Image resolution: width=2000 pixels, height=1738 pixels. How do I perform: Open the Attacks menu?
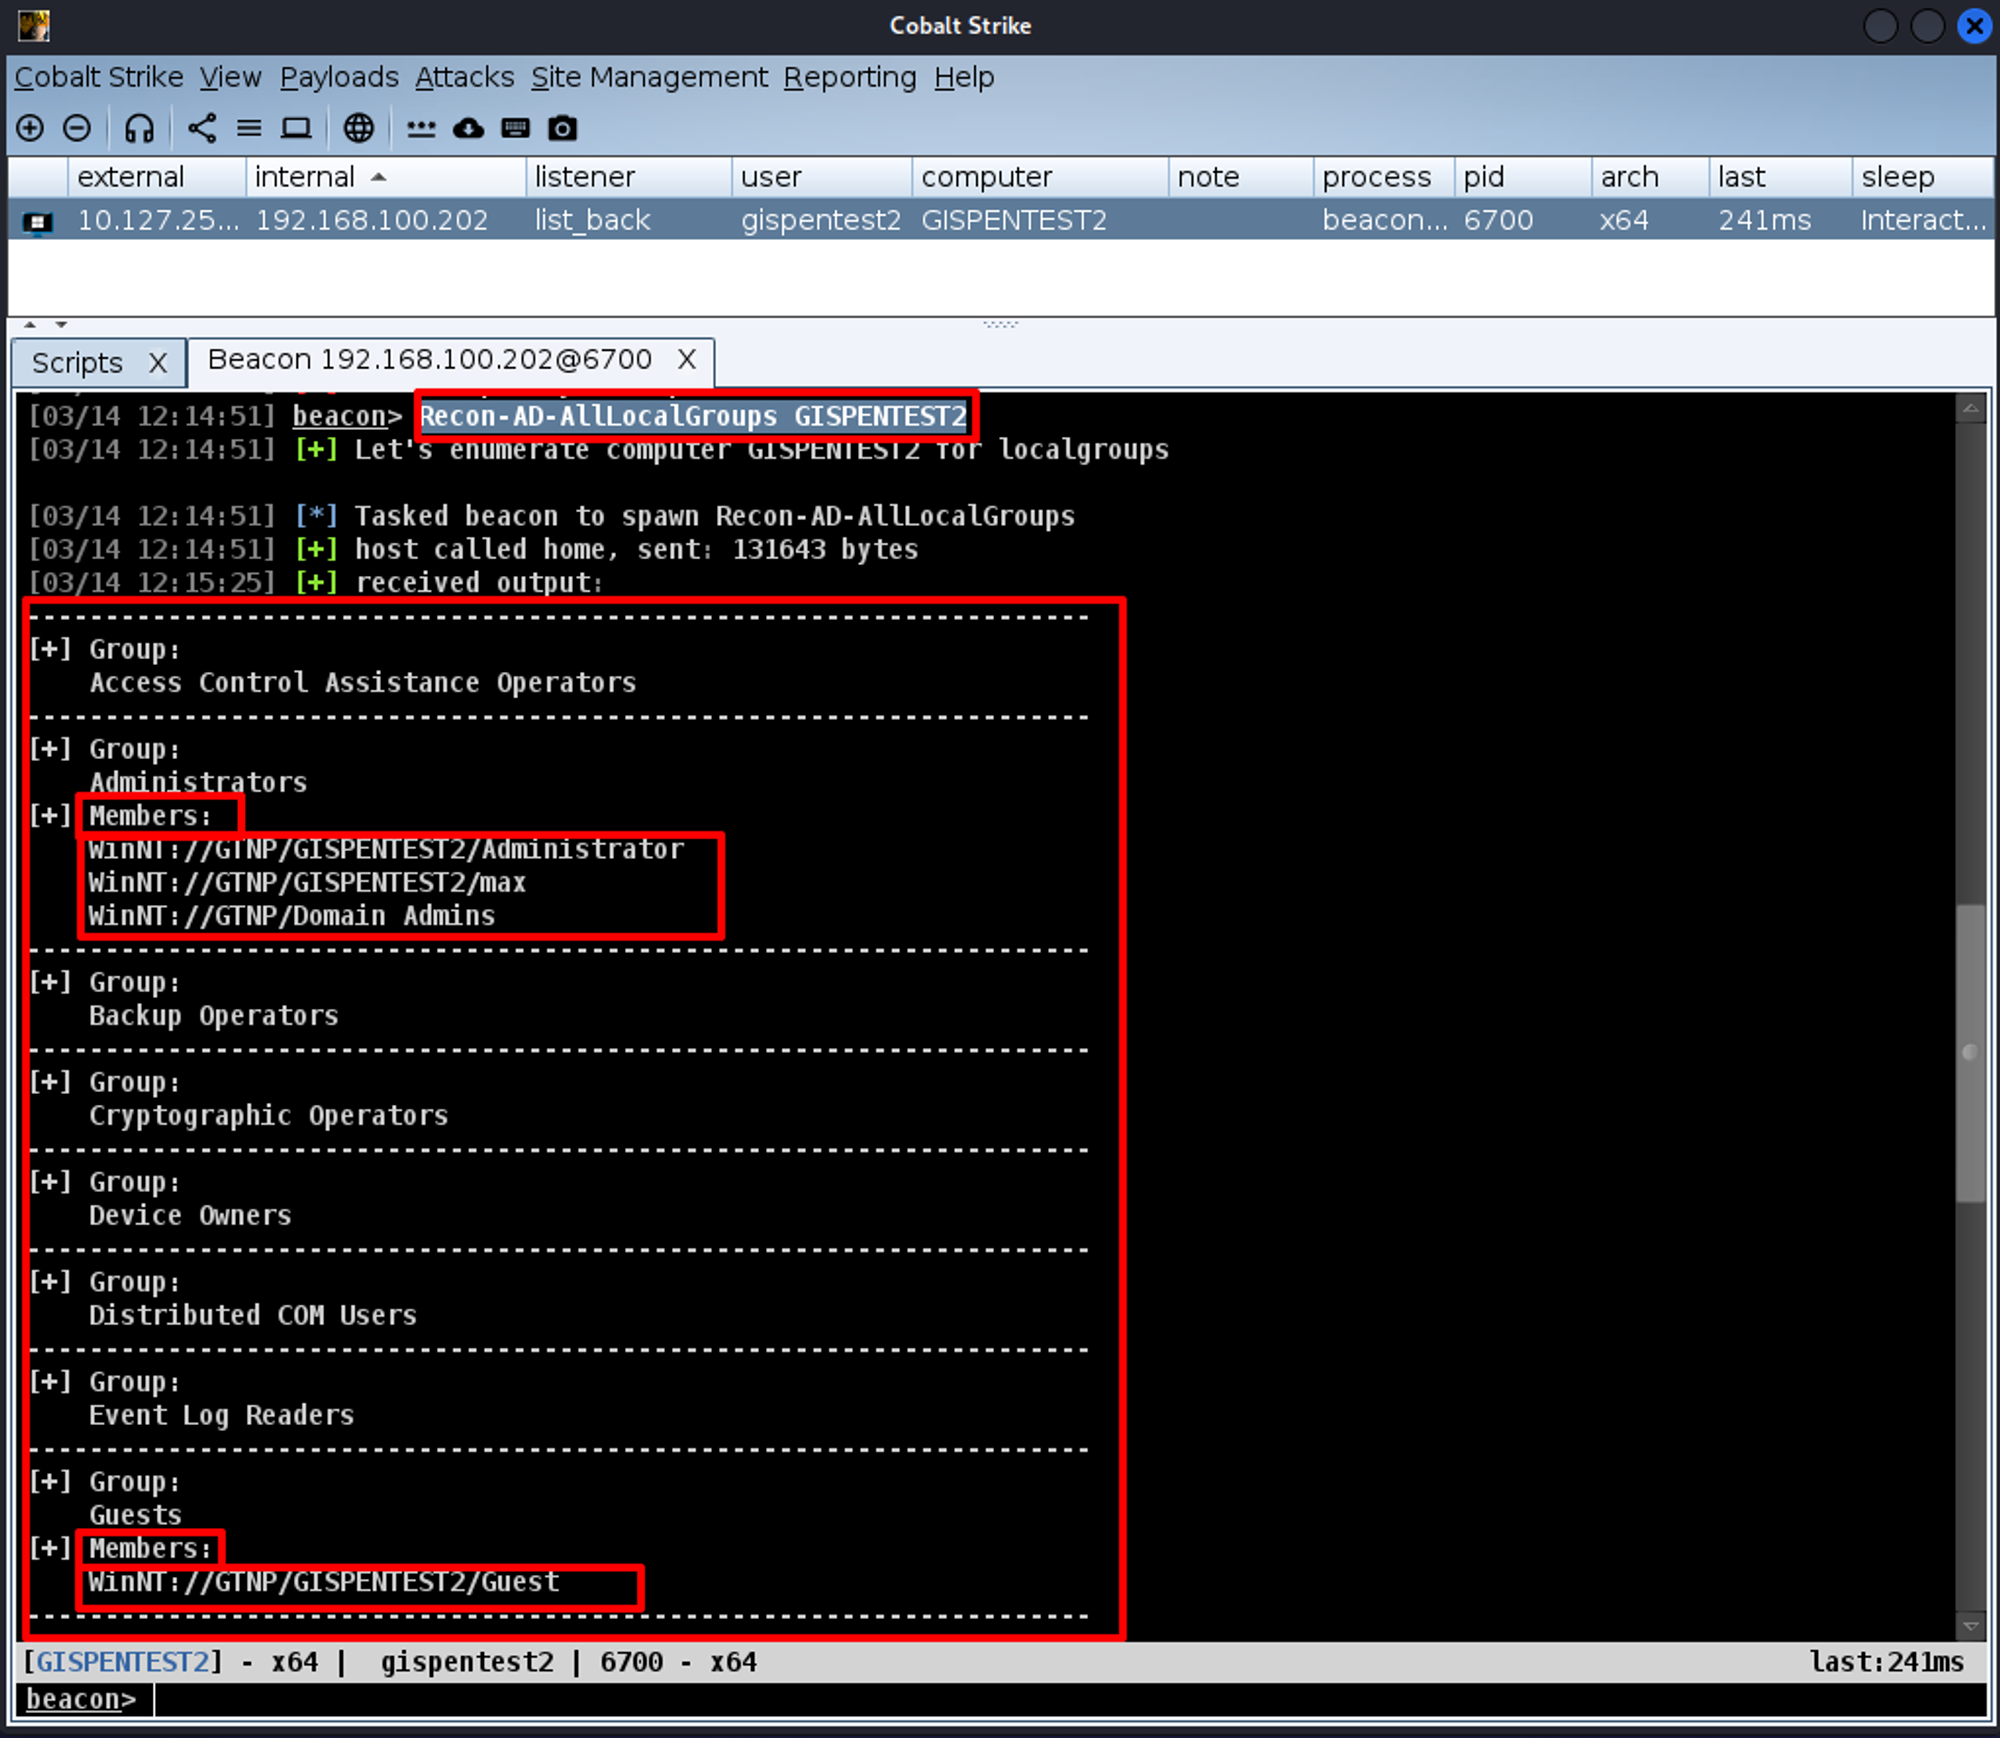[x=464, y=77]
